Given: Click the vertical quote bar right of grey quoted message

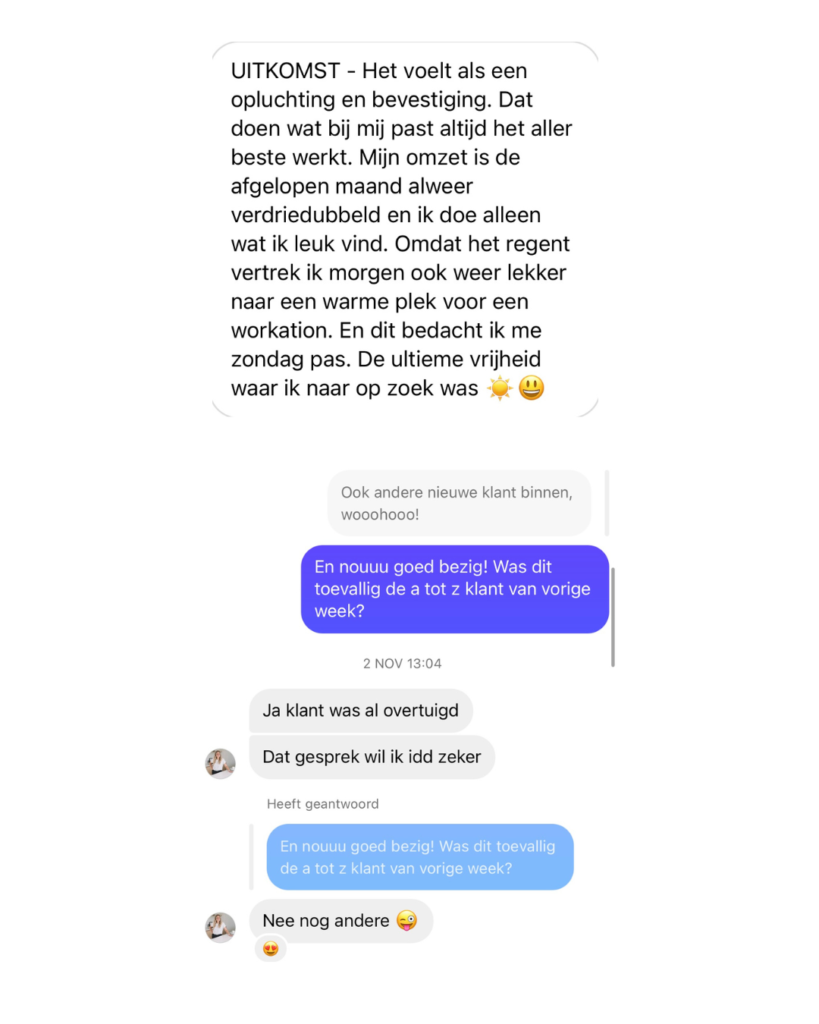Looking at the screenshot, I should tap(607, 503).
